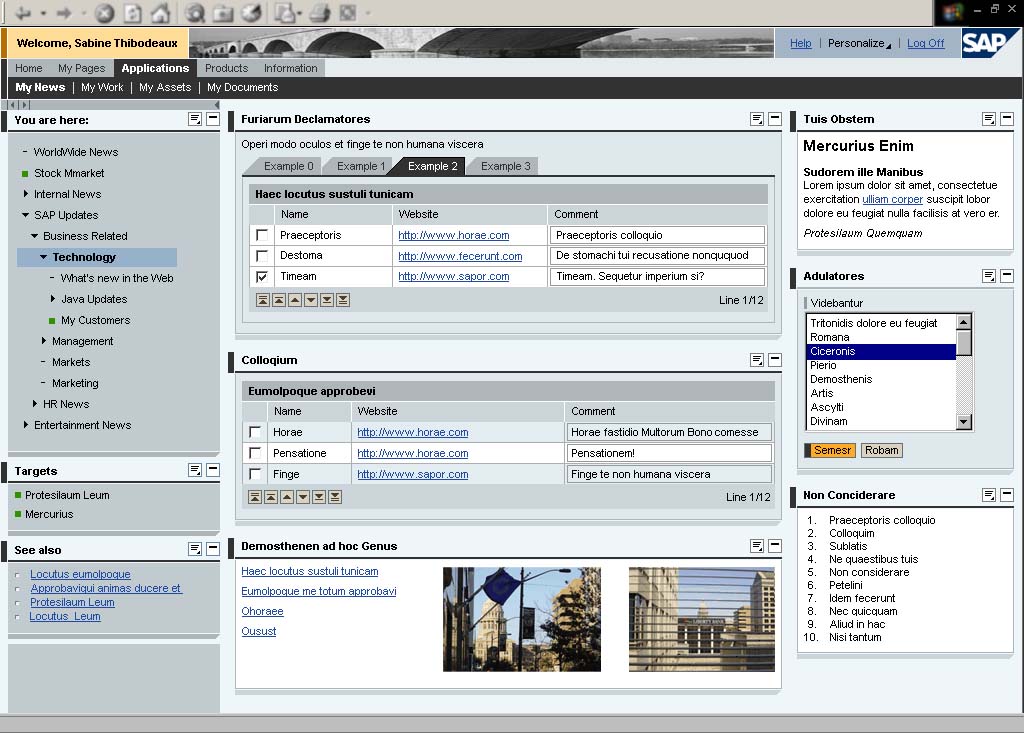The image size is (1024, 733).
Task: Tick the checkbox for the Pensatione row
Action: coord(255,453)
